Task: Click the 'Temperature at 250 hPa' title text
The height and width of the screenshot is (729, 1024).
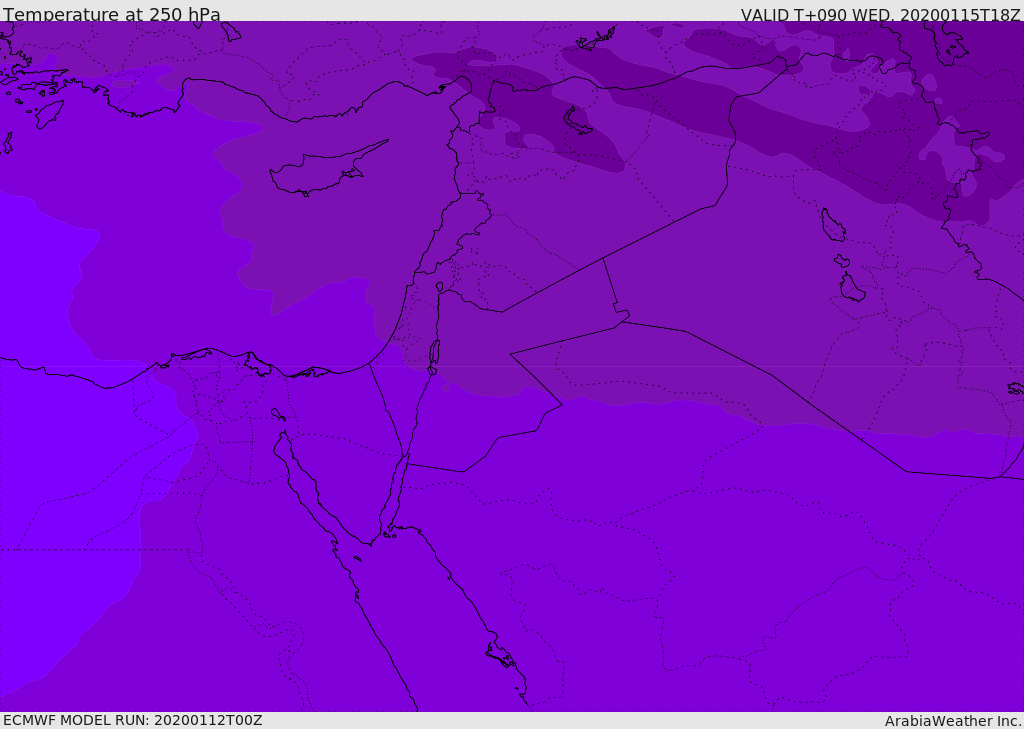Action: (112, 14)
